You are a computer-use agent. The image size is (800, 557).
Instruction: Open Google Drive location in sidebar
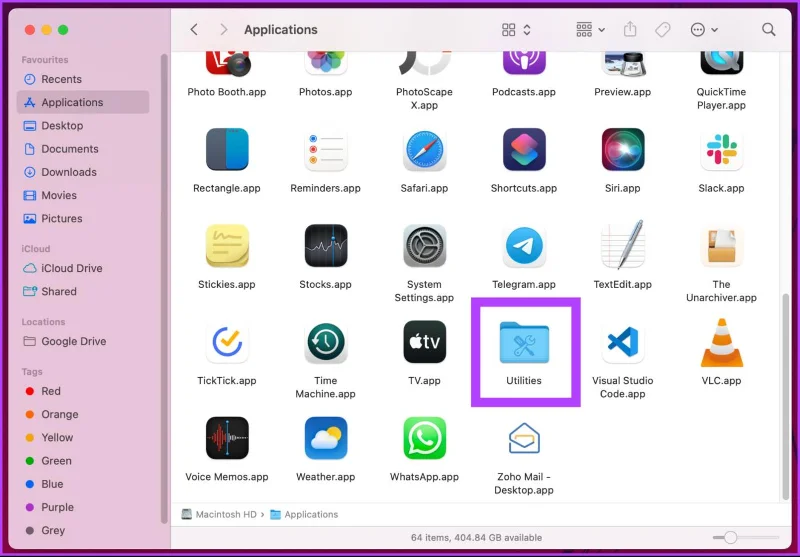click(83, 341)
